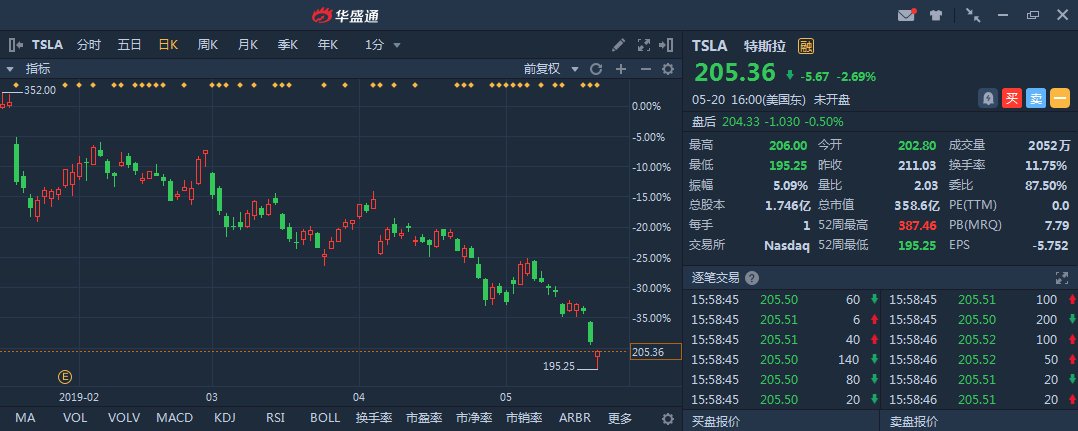This screenshot has width=1078, height=431.
Task: Collapse the left panel of the chart
Action: tap(15, 45)
